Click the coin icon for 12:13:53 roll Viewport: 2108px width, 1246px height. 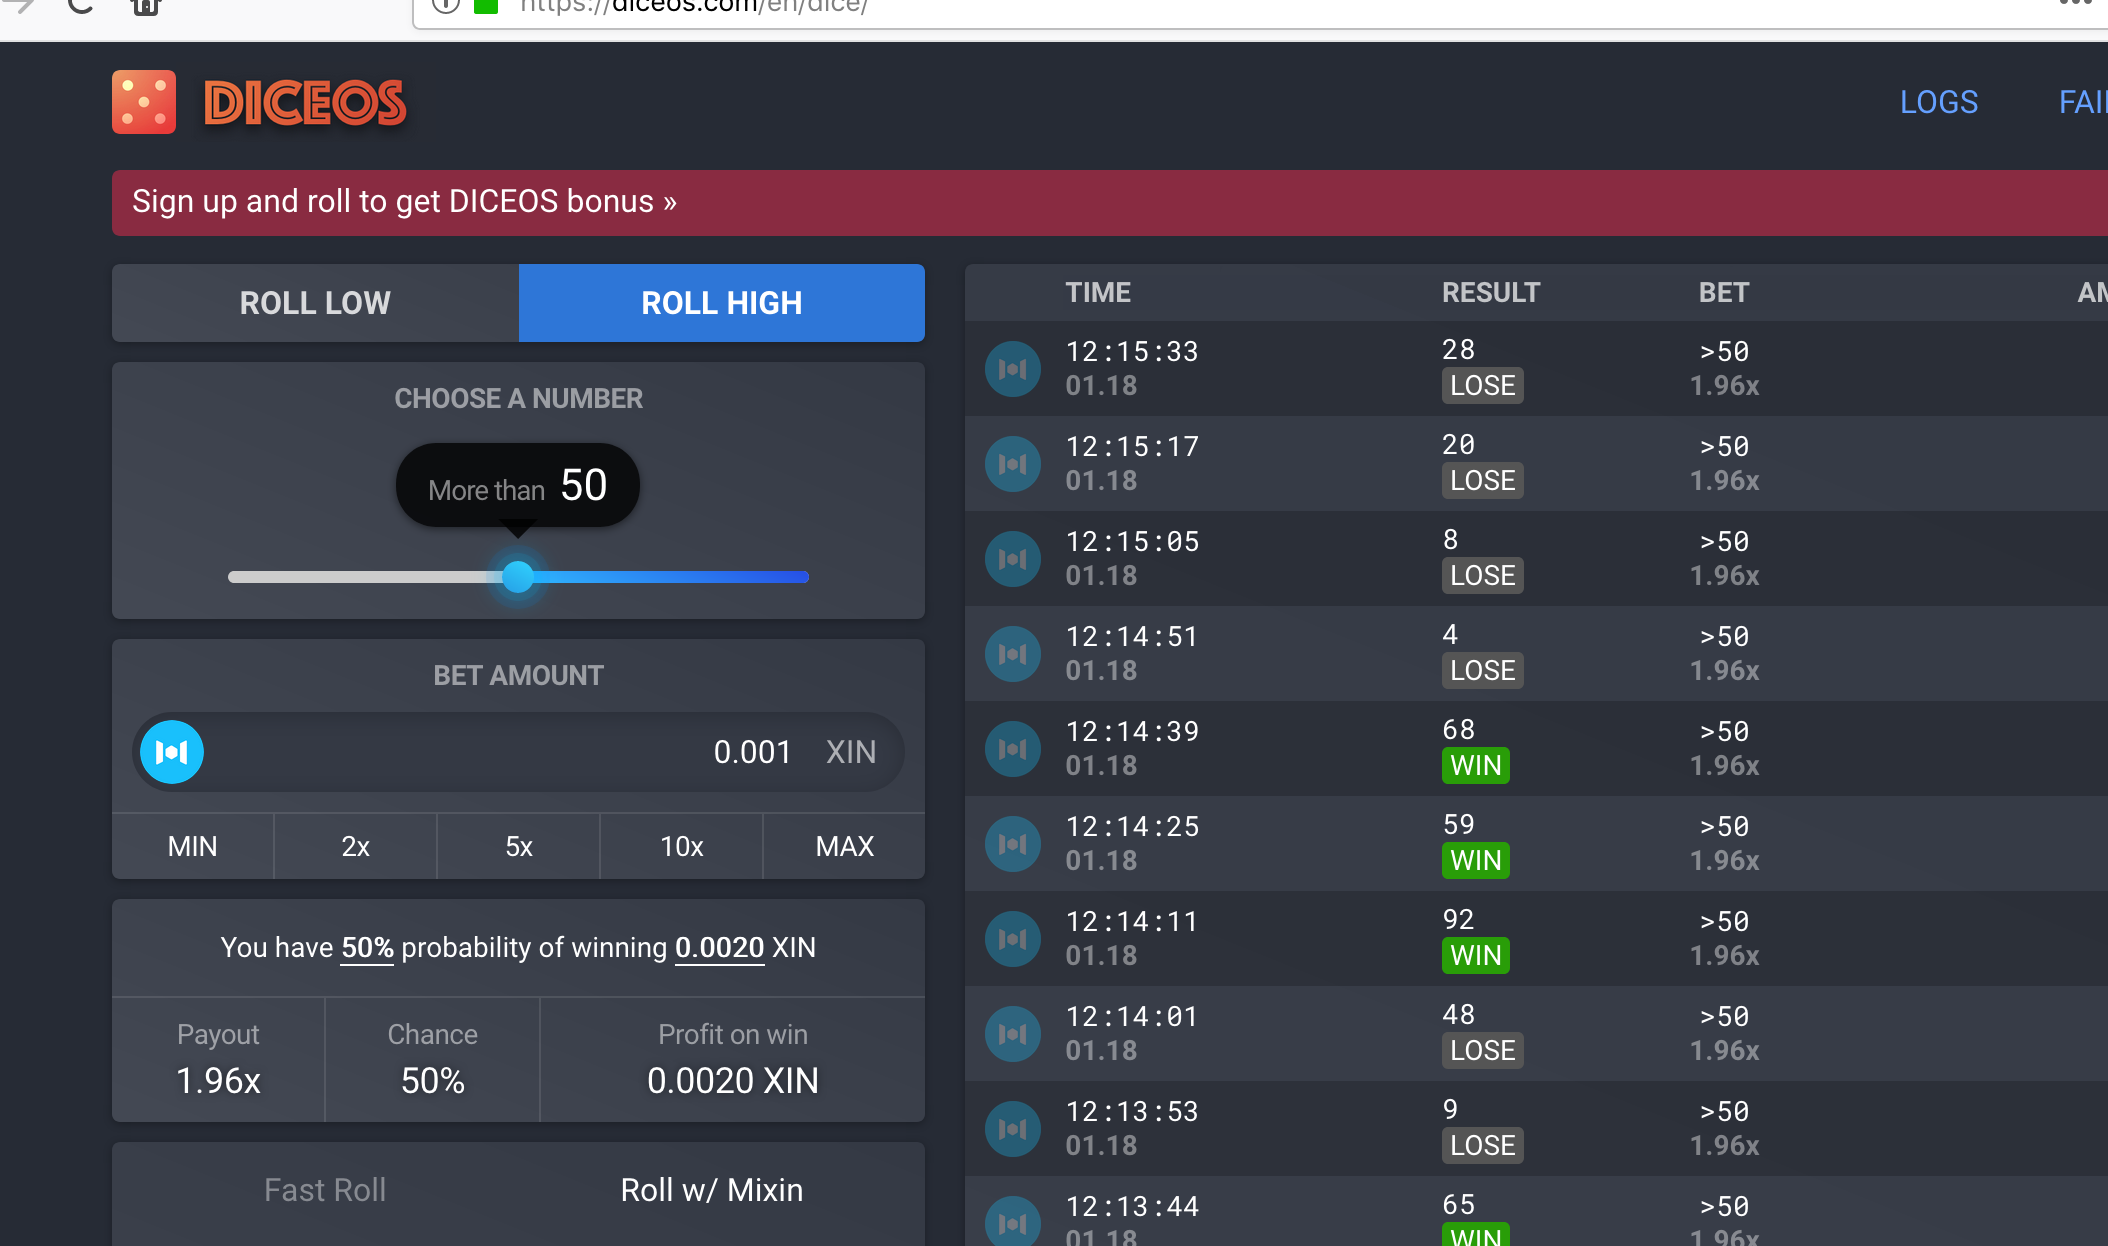(1012, 1129)
